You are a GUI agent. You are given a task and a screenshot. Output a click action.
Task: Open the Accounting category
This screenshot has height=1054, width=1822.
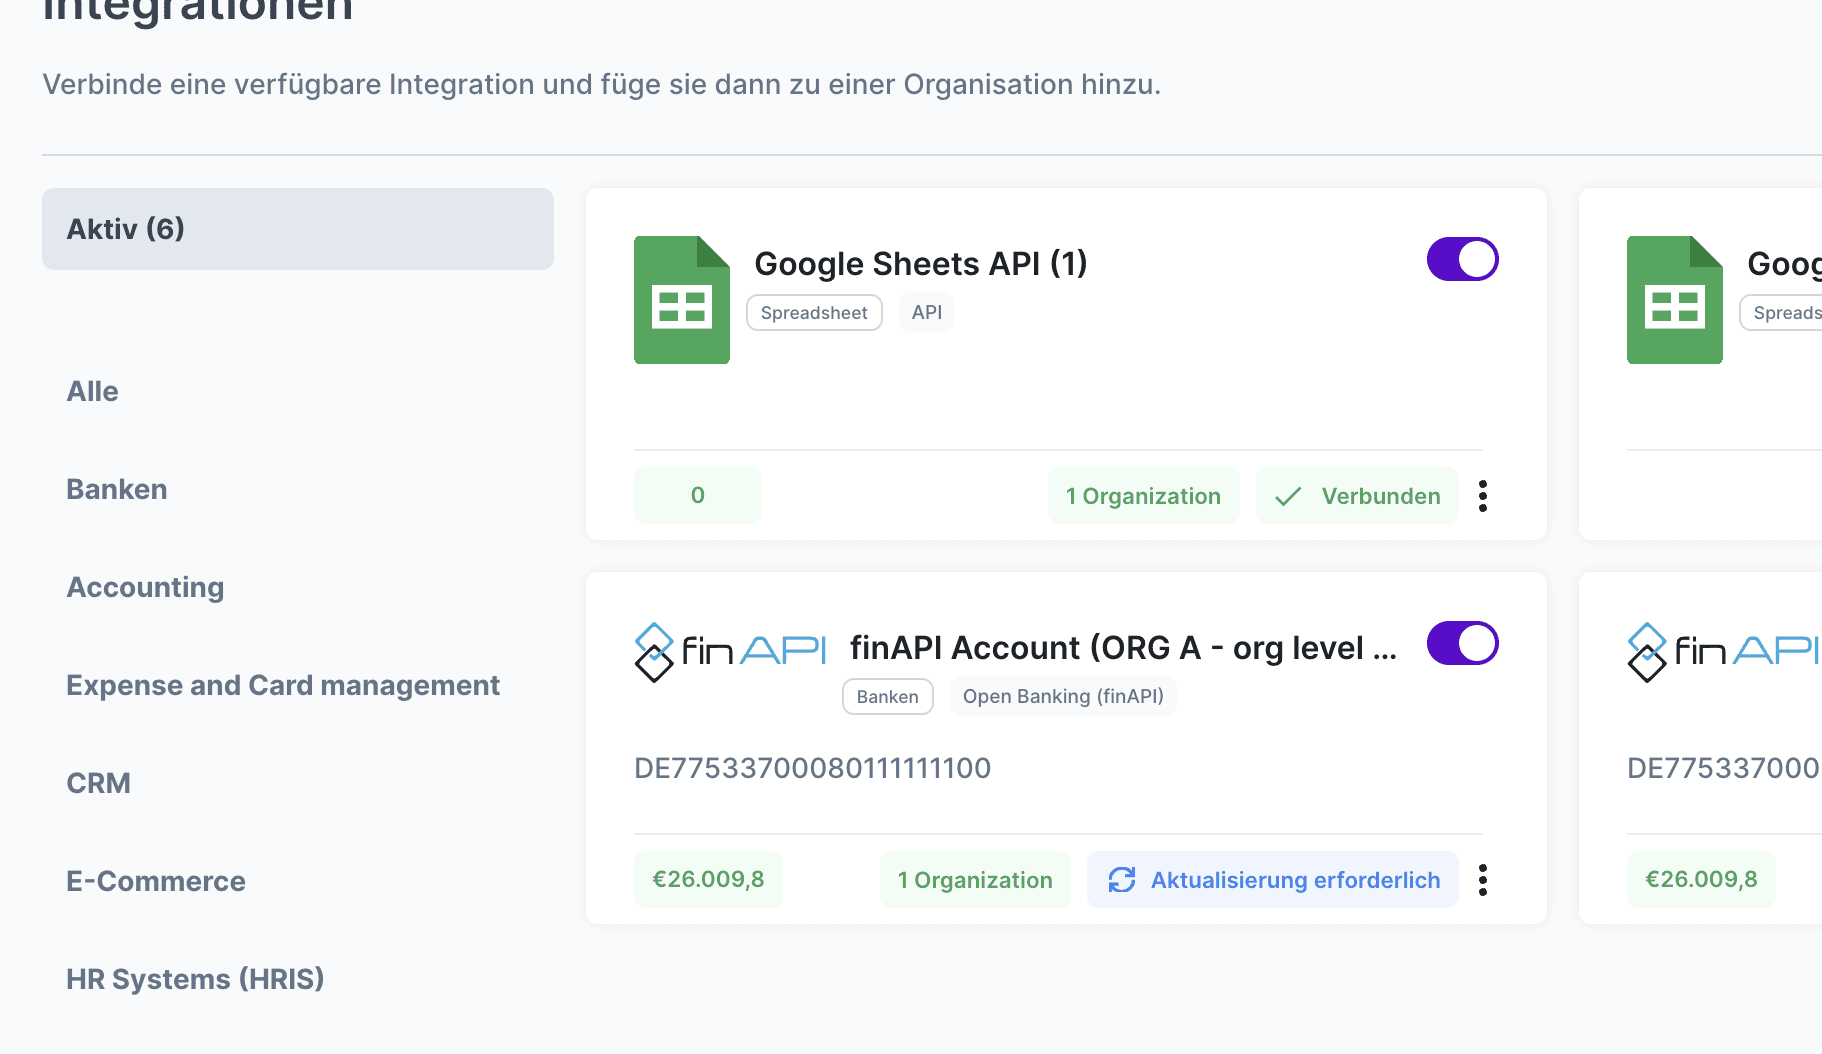(145, 588)
